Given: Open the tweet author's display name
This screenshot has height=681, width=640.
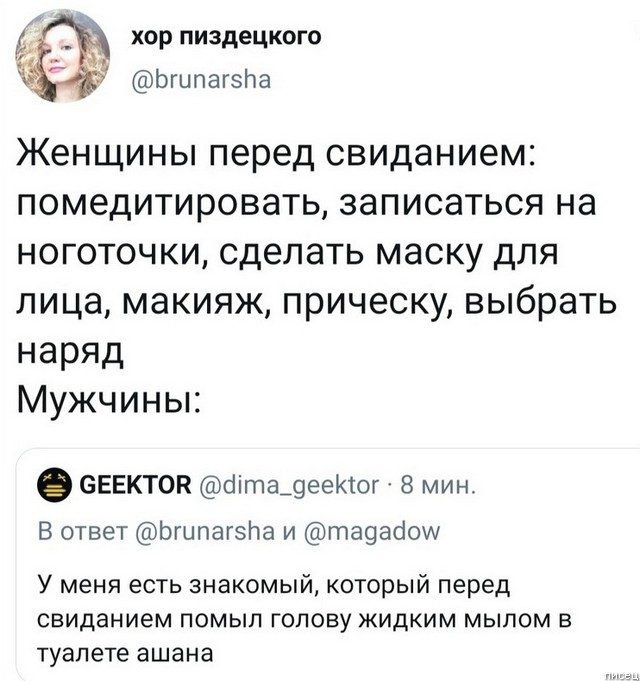Looking at the screenshot, I should click(x=213, y=38).
